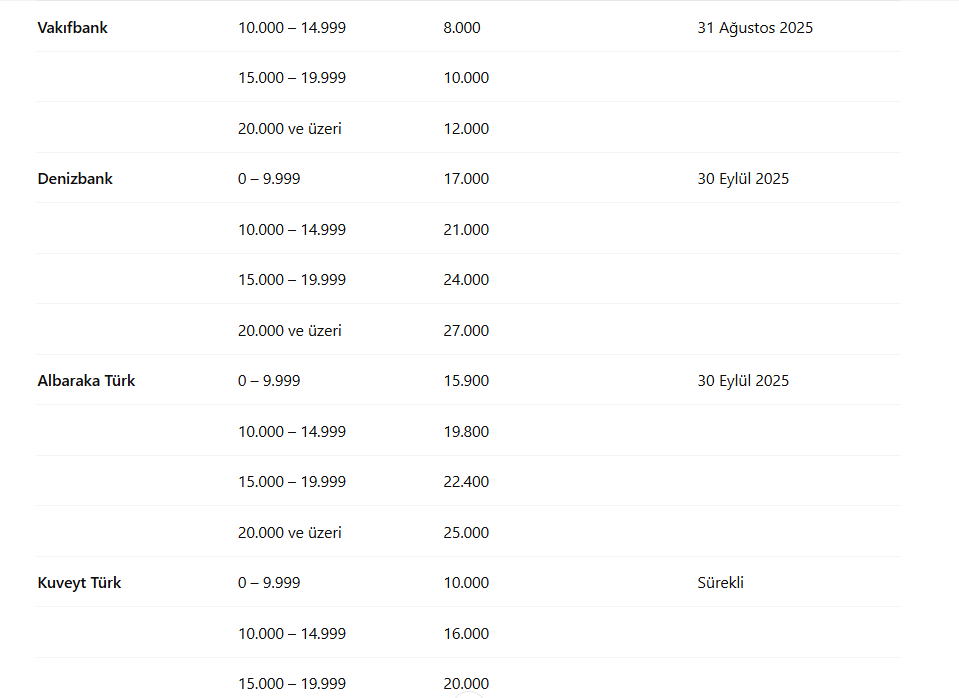This screenshot has width=959, height=698.
Task: Select the 22.400 amount cell
Action: [466, 482]
